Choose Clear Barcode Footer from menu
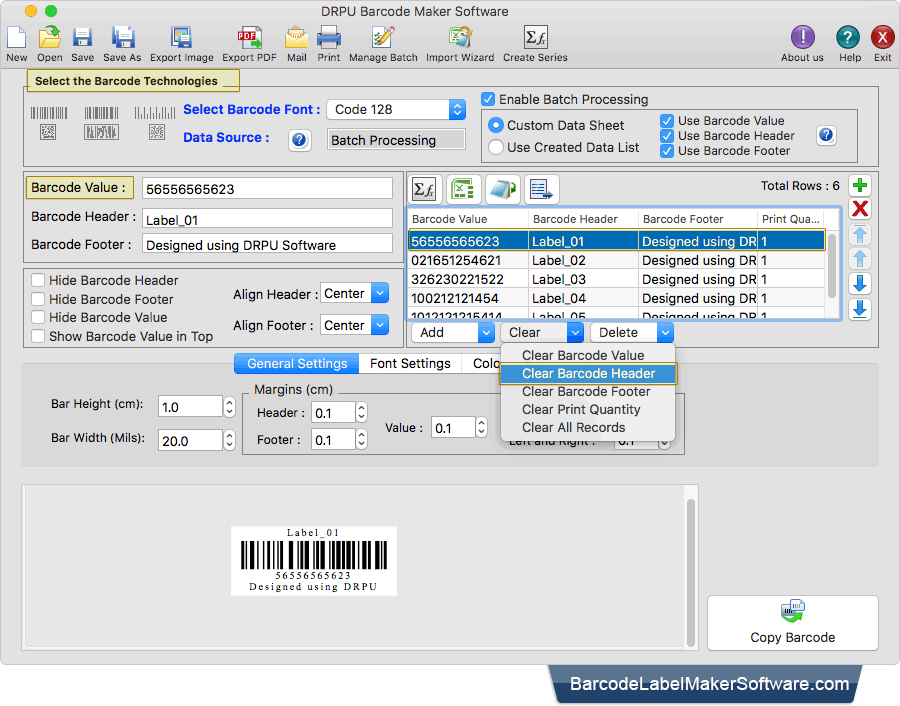Image resolution: width=900 pixels, height=706 pixels. click(588, 391)
